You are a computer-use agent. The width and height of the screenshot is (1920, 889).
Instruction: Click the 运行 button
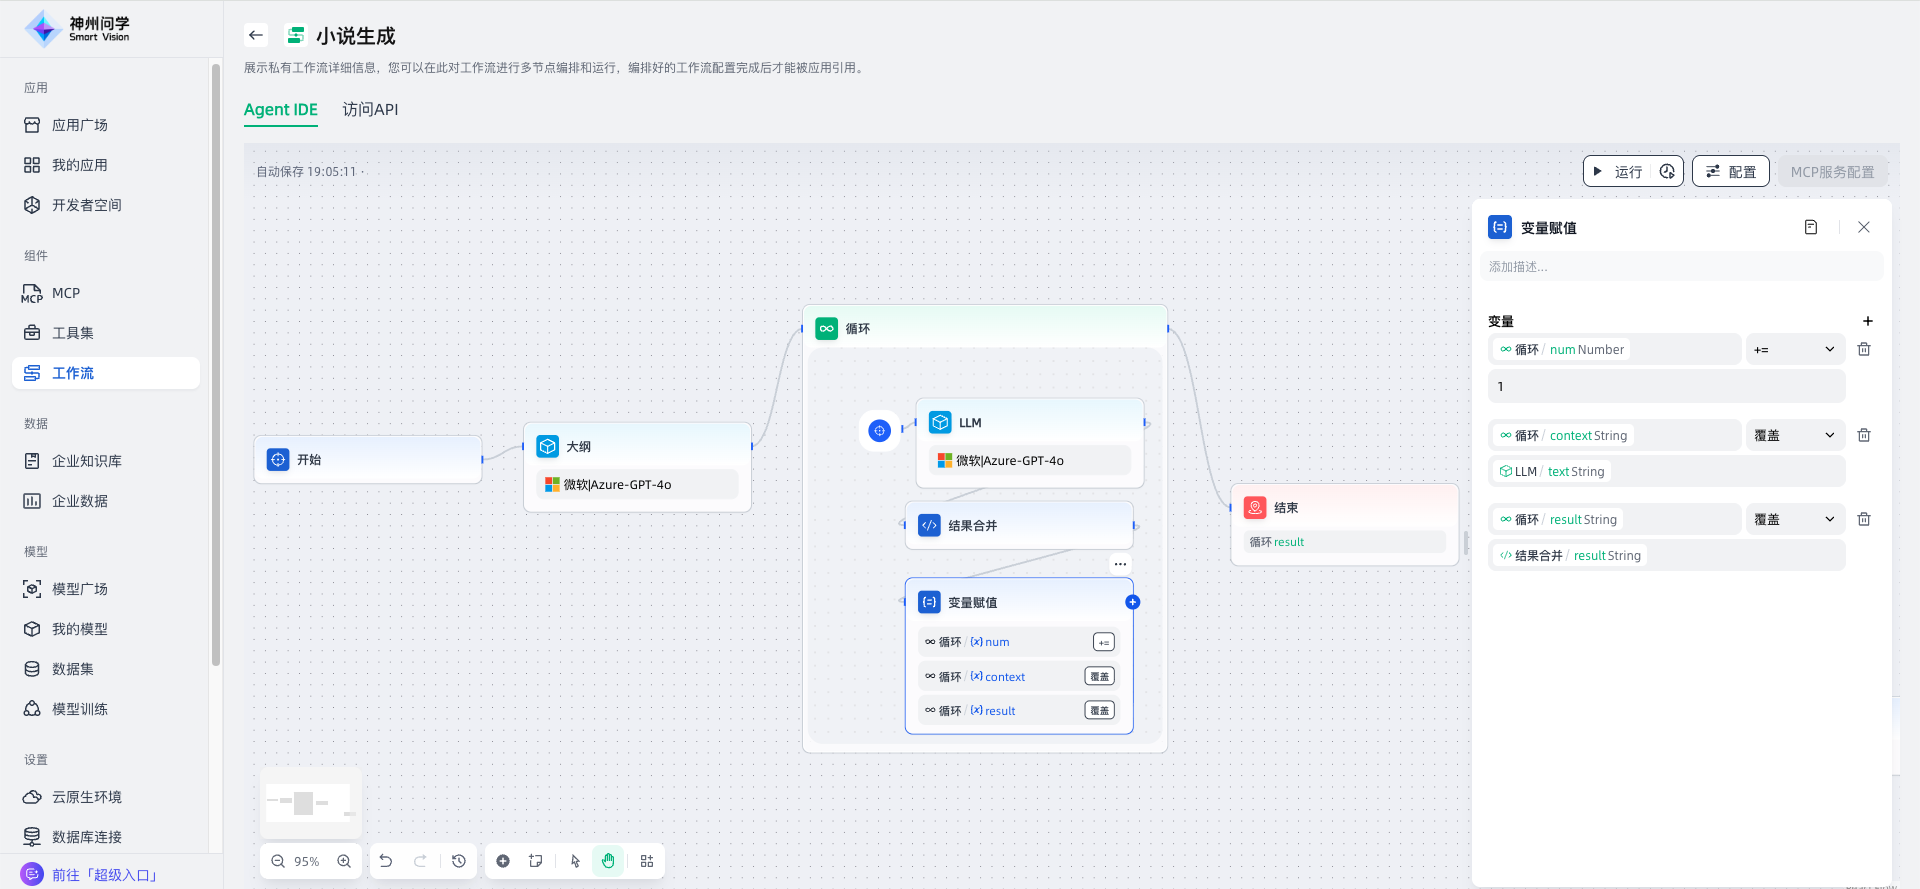click(x=1618, y=172)
